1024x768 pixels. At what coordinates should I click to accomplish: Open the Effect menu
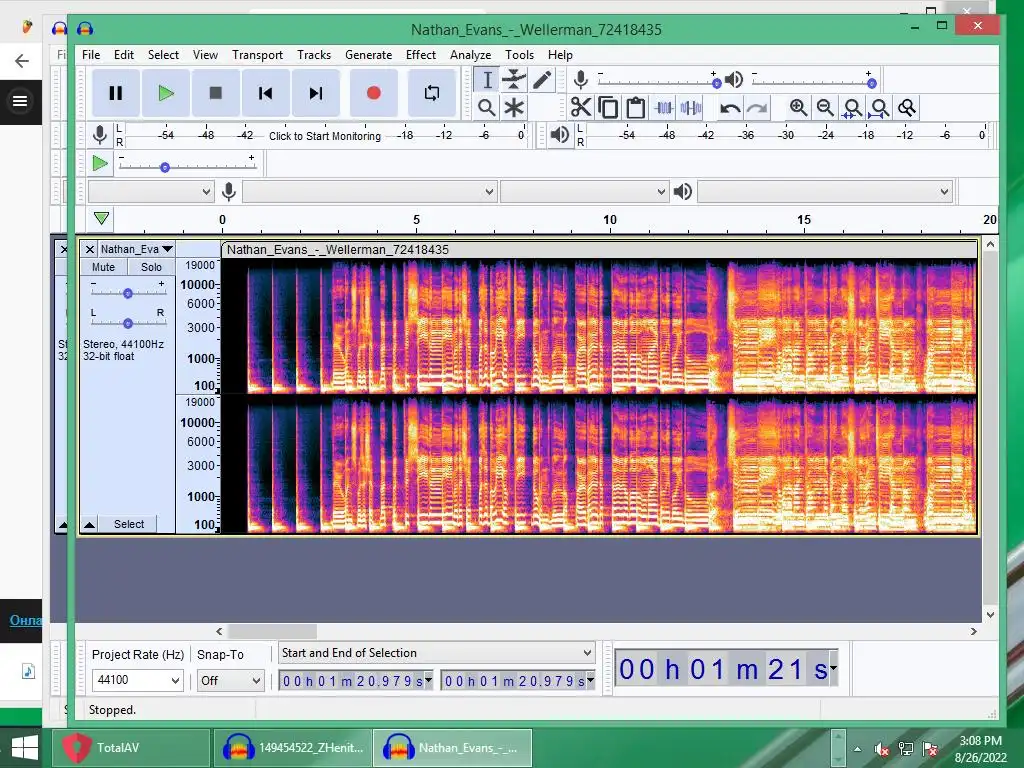tap(421, 55)
